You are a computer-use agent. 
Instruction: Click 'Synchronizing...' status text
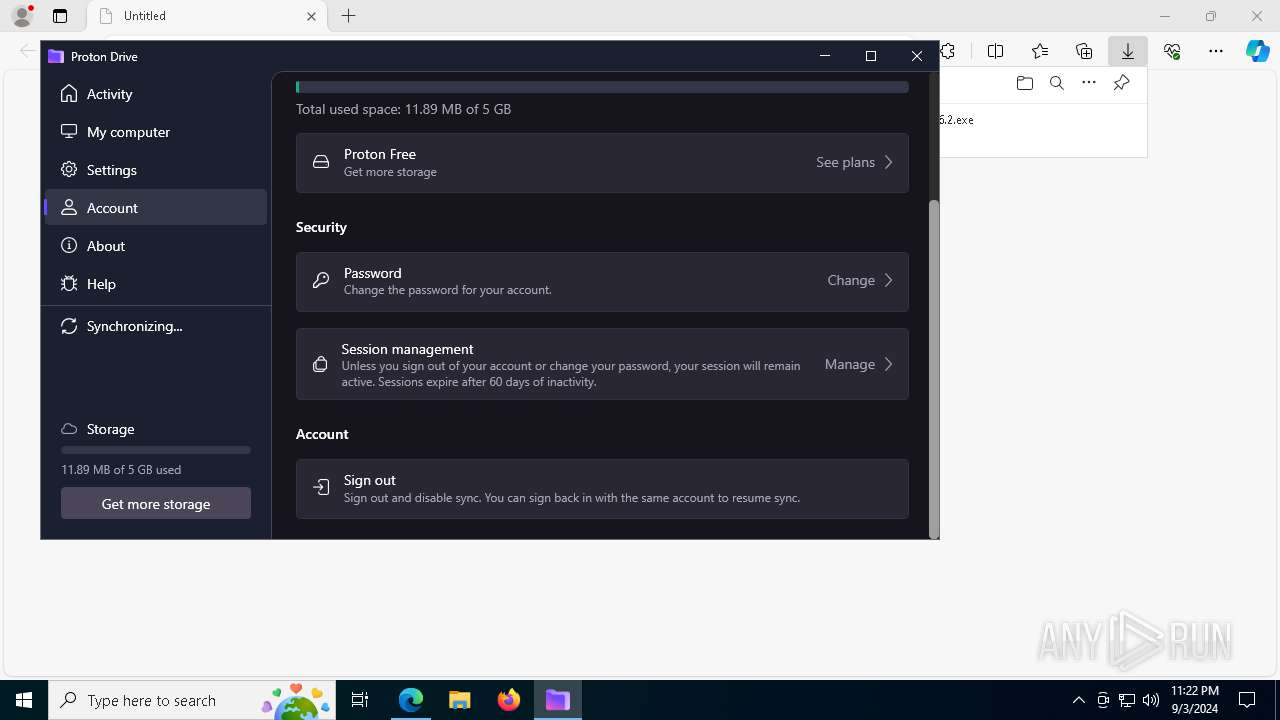[x=134, y=326]
